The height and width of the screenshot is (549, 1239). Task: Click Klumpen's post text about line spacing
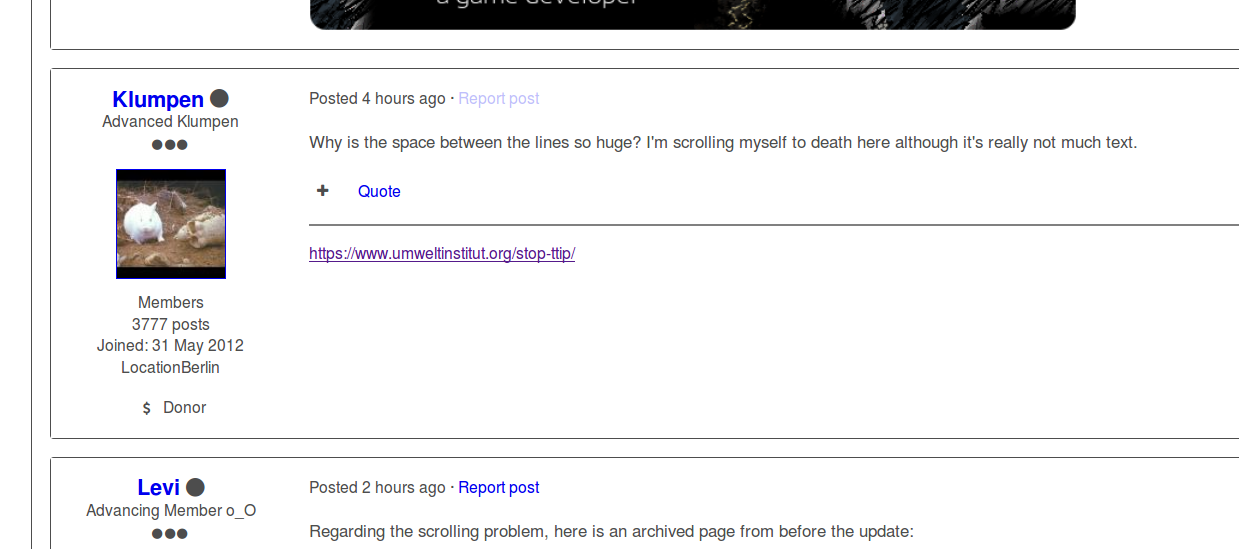click(723, 142)
